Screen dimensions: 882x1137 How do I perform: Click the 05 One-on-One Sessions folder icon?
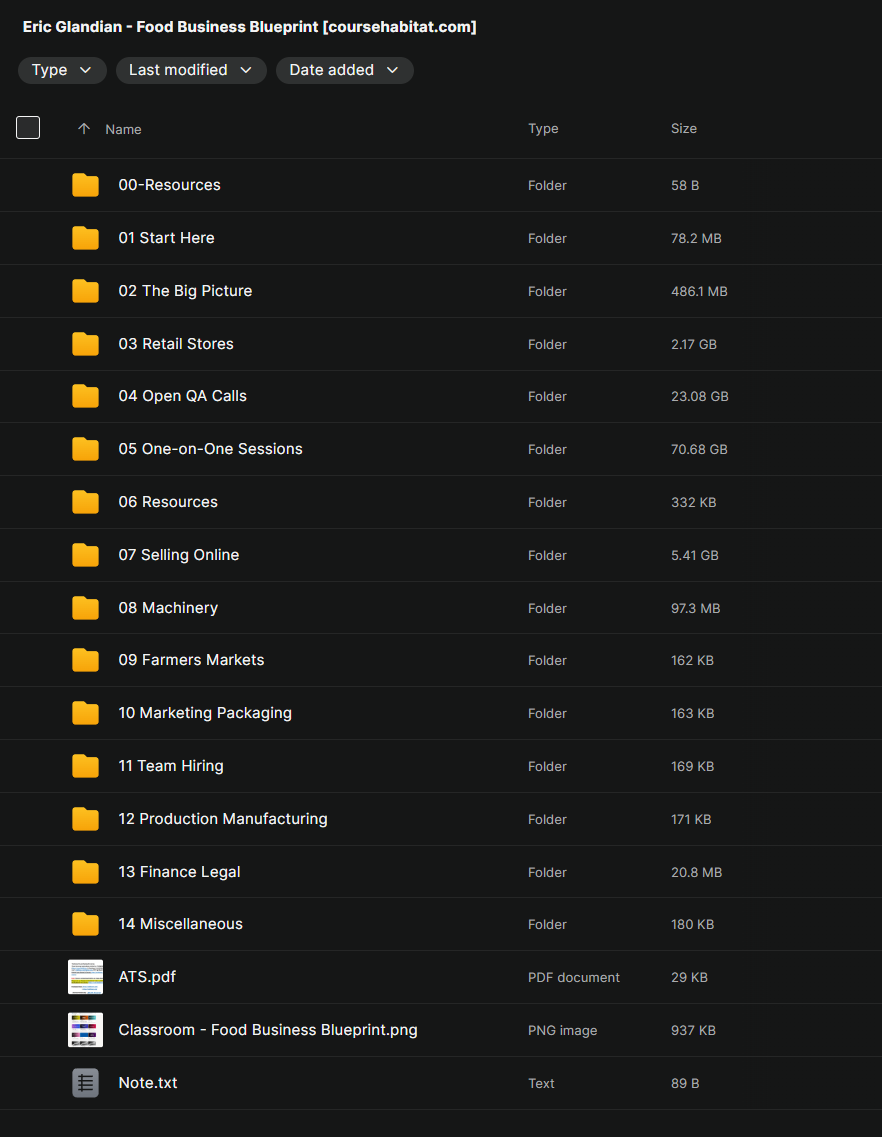[x=85, y=449]
